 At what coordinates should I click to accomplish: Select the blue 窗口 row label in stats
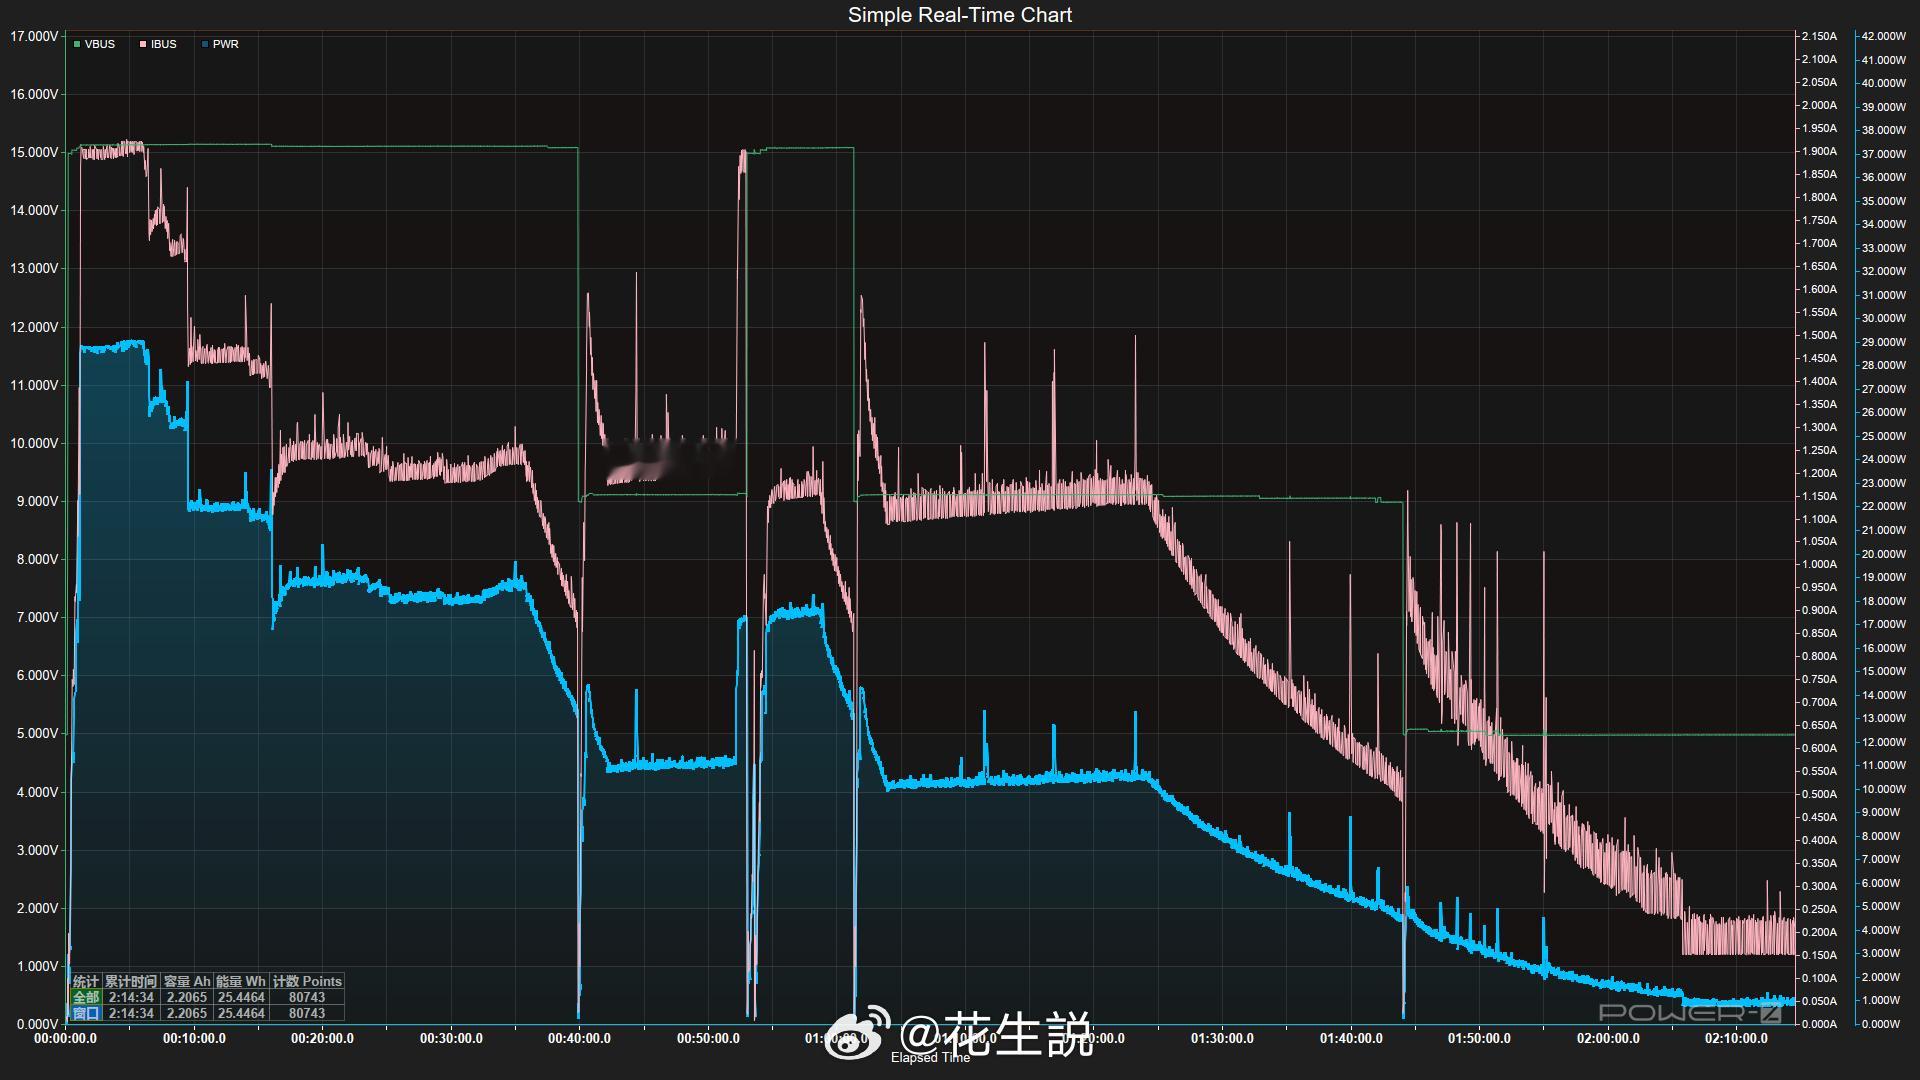click(86, 1013)
